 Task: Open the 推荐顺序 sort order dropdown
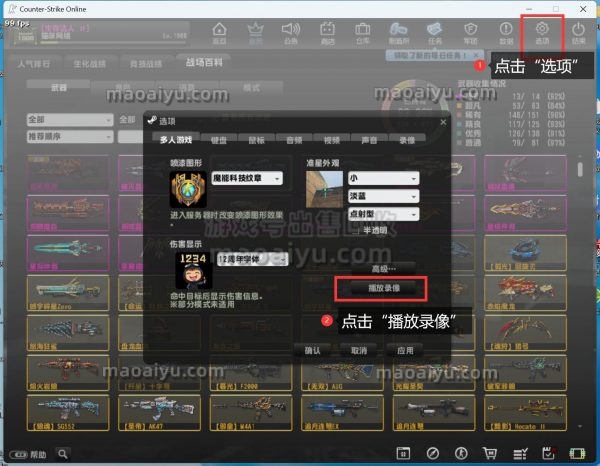click(70, 137)
